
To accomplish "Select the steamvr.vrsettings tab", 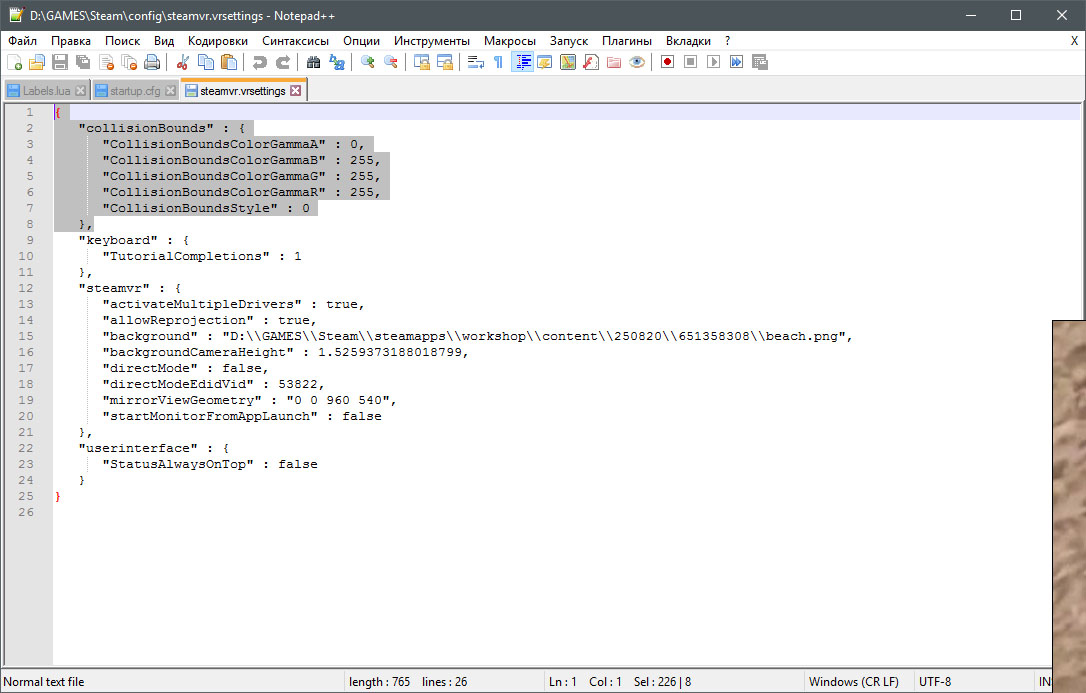I will click(x=242, y=91).
